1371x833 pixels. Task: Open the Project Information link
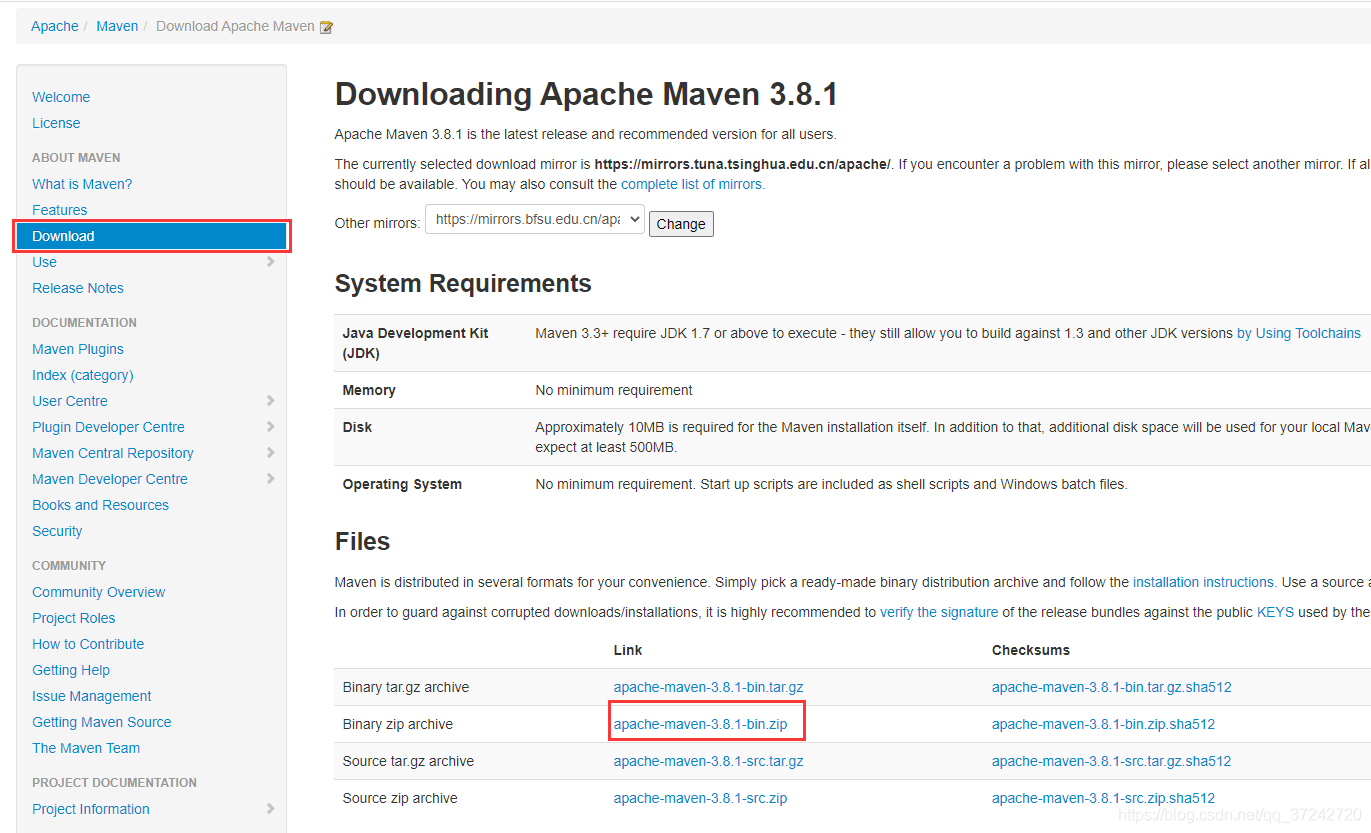[91, 809]
